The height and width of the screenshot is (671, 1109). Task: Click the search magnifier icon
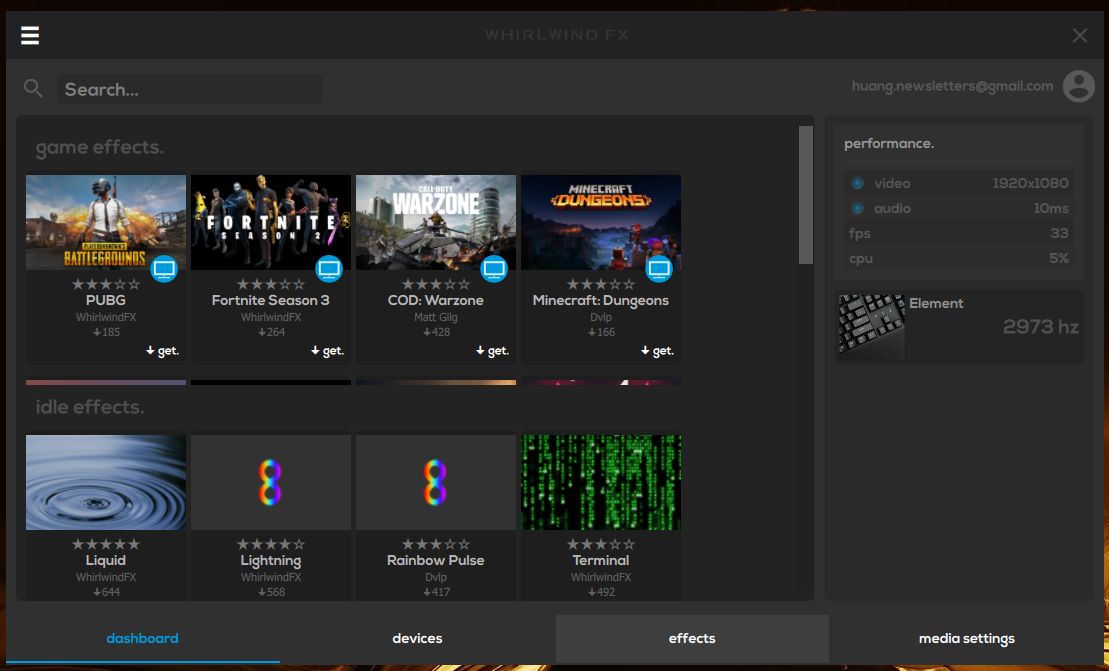click(x=33, y=89)
